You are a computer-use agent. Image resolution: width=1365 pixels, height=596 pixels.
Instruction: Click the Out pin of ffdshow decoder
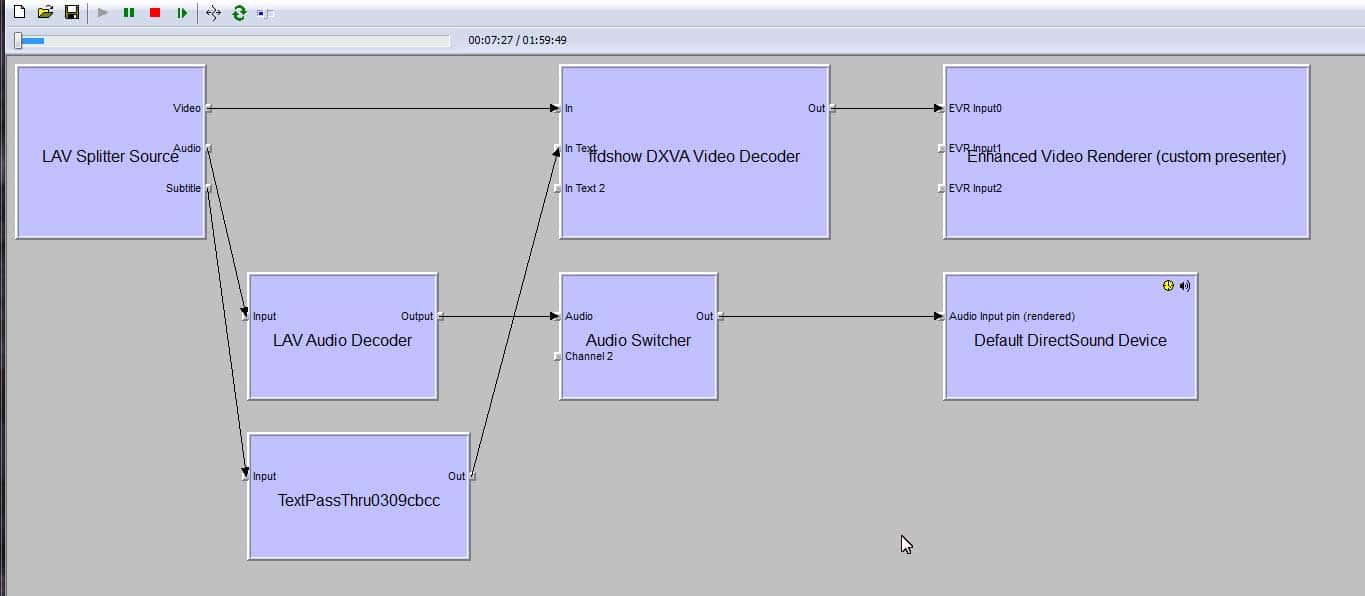(832, 108)
